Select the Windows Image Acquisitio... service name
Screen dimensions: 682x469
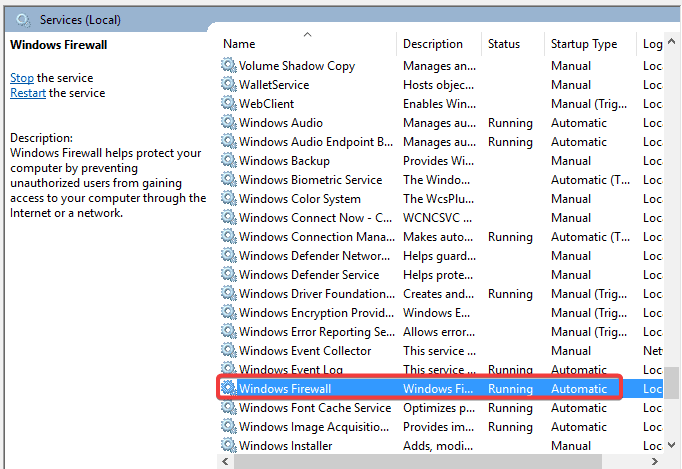tap(314, 427)
